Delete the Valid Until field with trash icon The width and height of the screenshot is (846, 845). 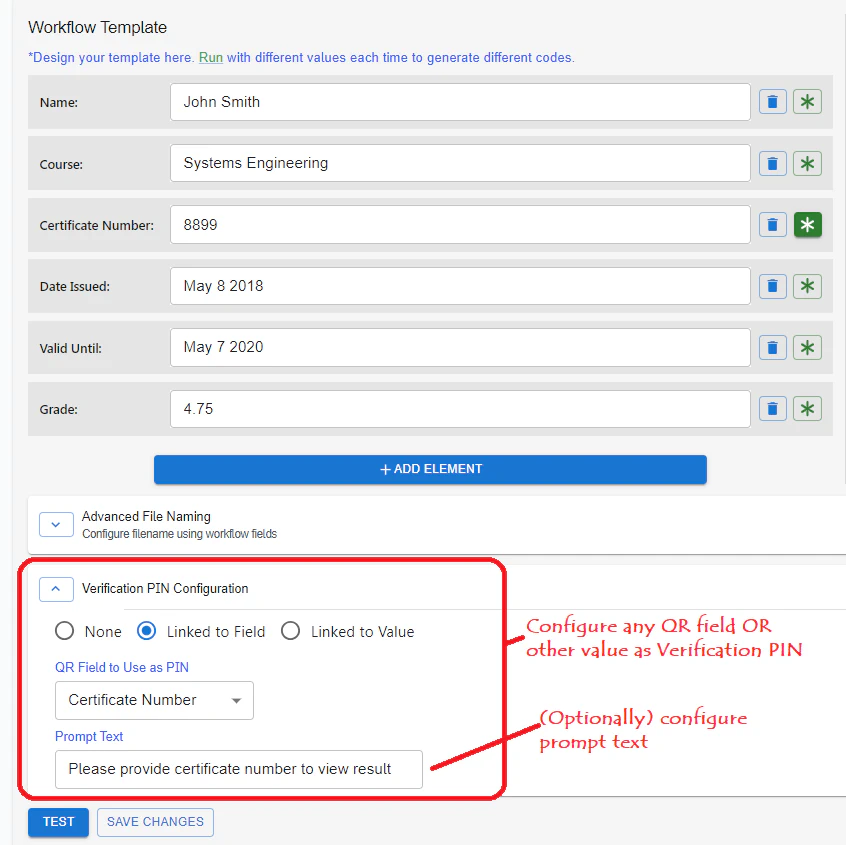(772, 347)
